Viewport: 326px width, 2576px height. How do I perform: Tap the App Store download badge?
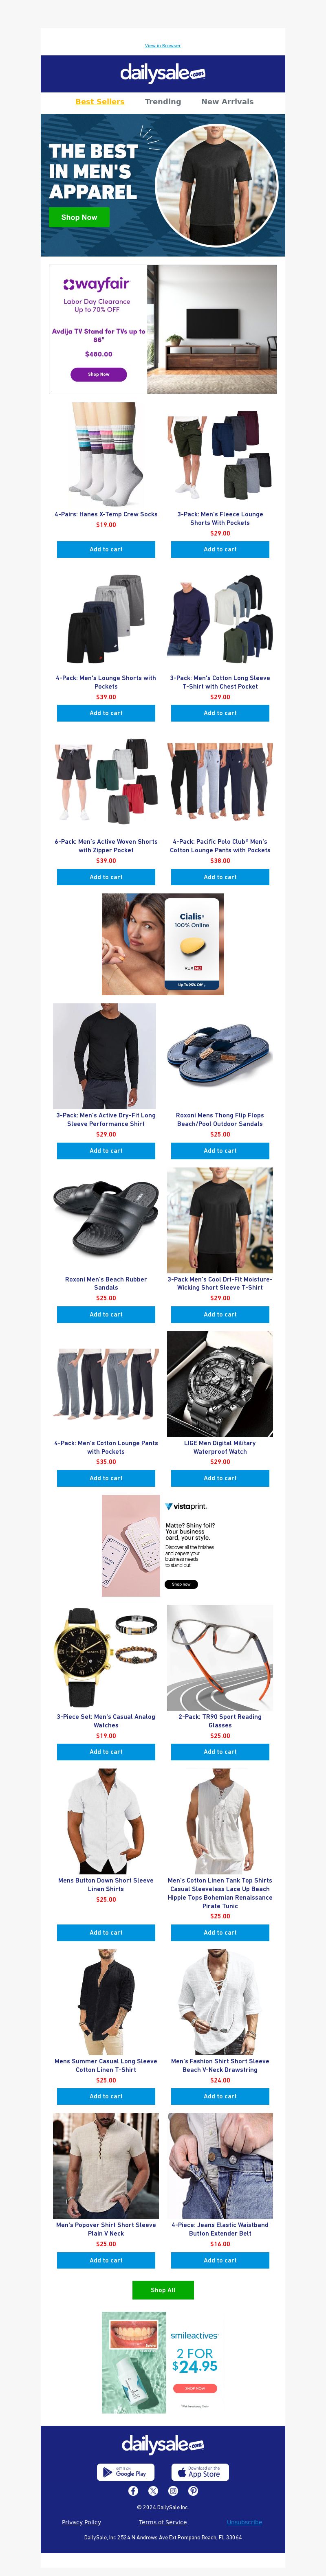(200, 2472)
